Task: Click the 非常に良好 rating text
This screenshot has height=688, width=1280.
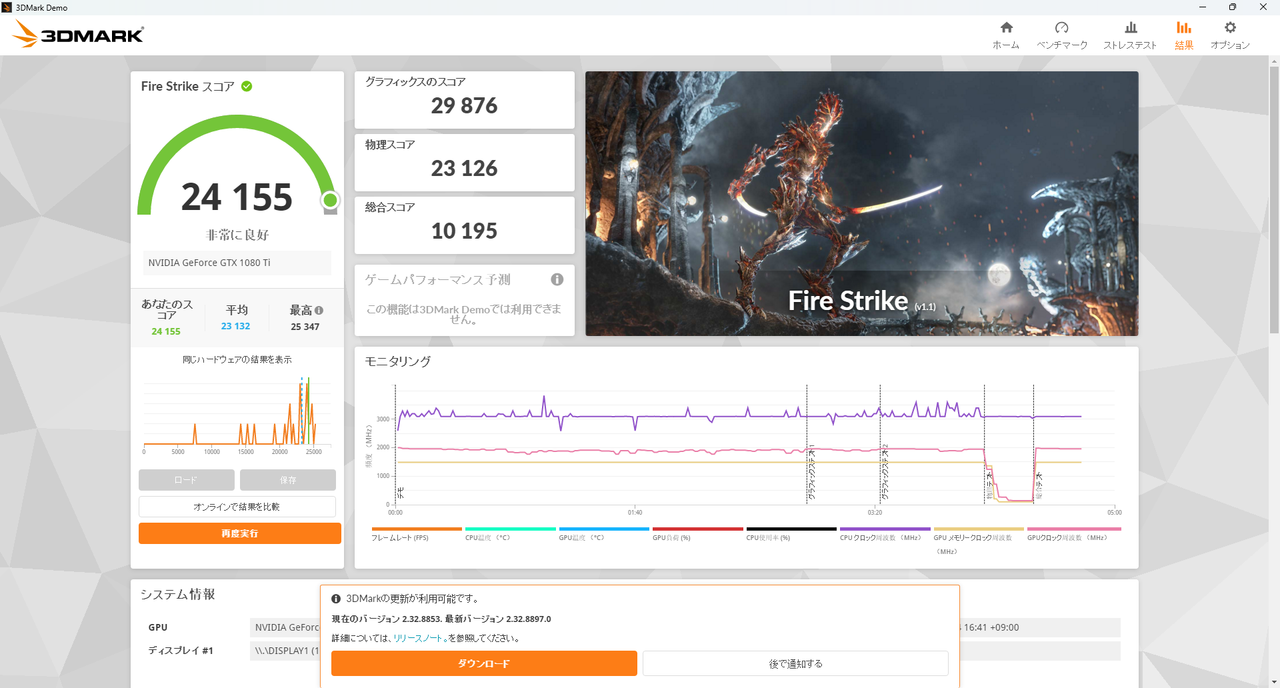Action: (x=237, y=235)
